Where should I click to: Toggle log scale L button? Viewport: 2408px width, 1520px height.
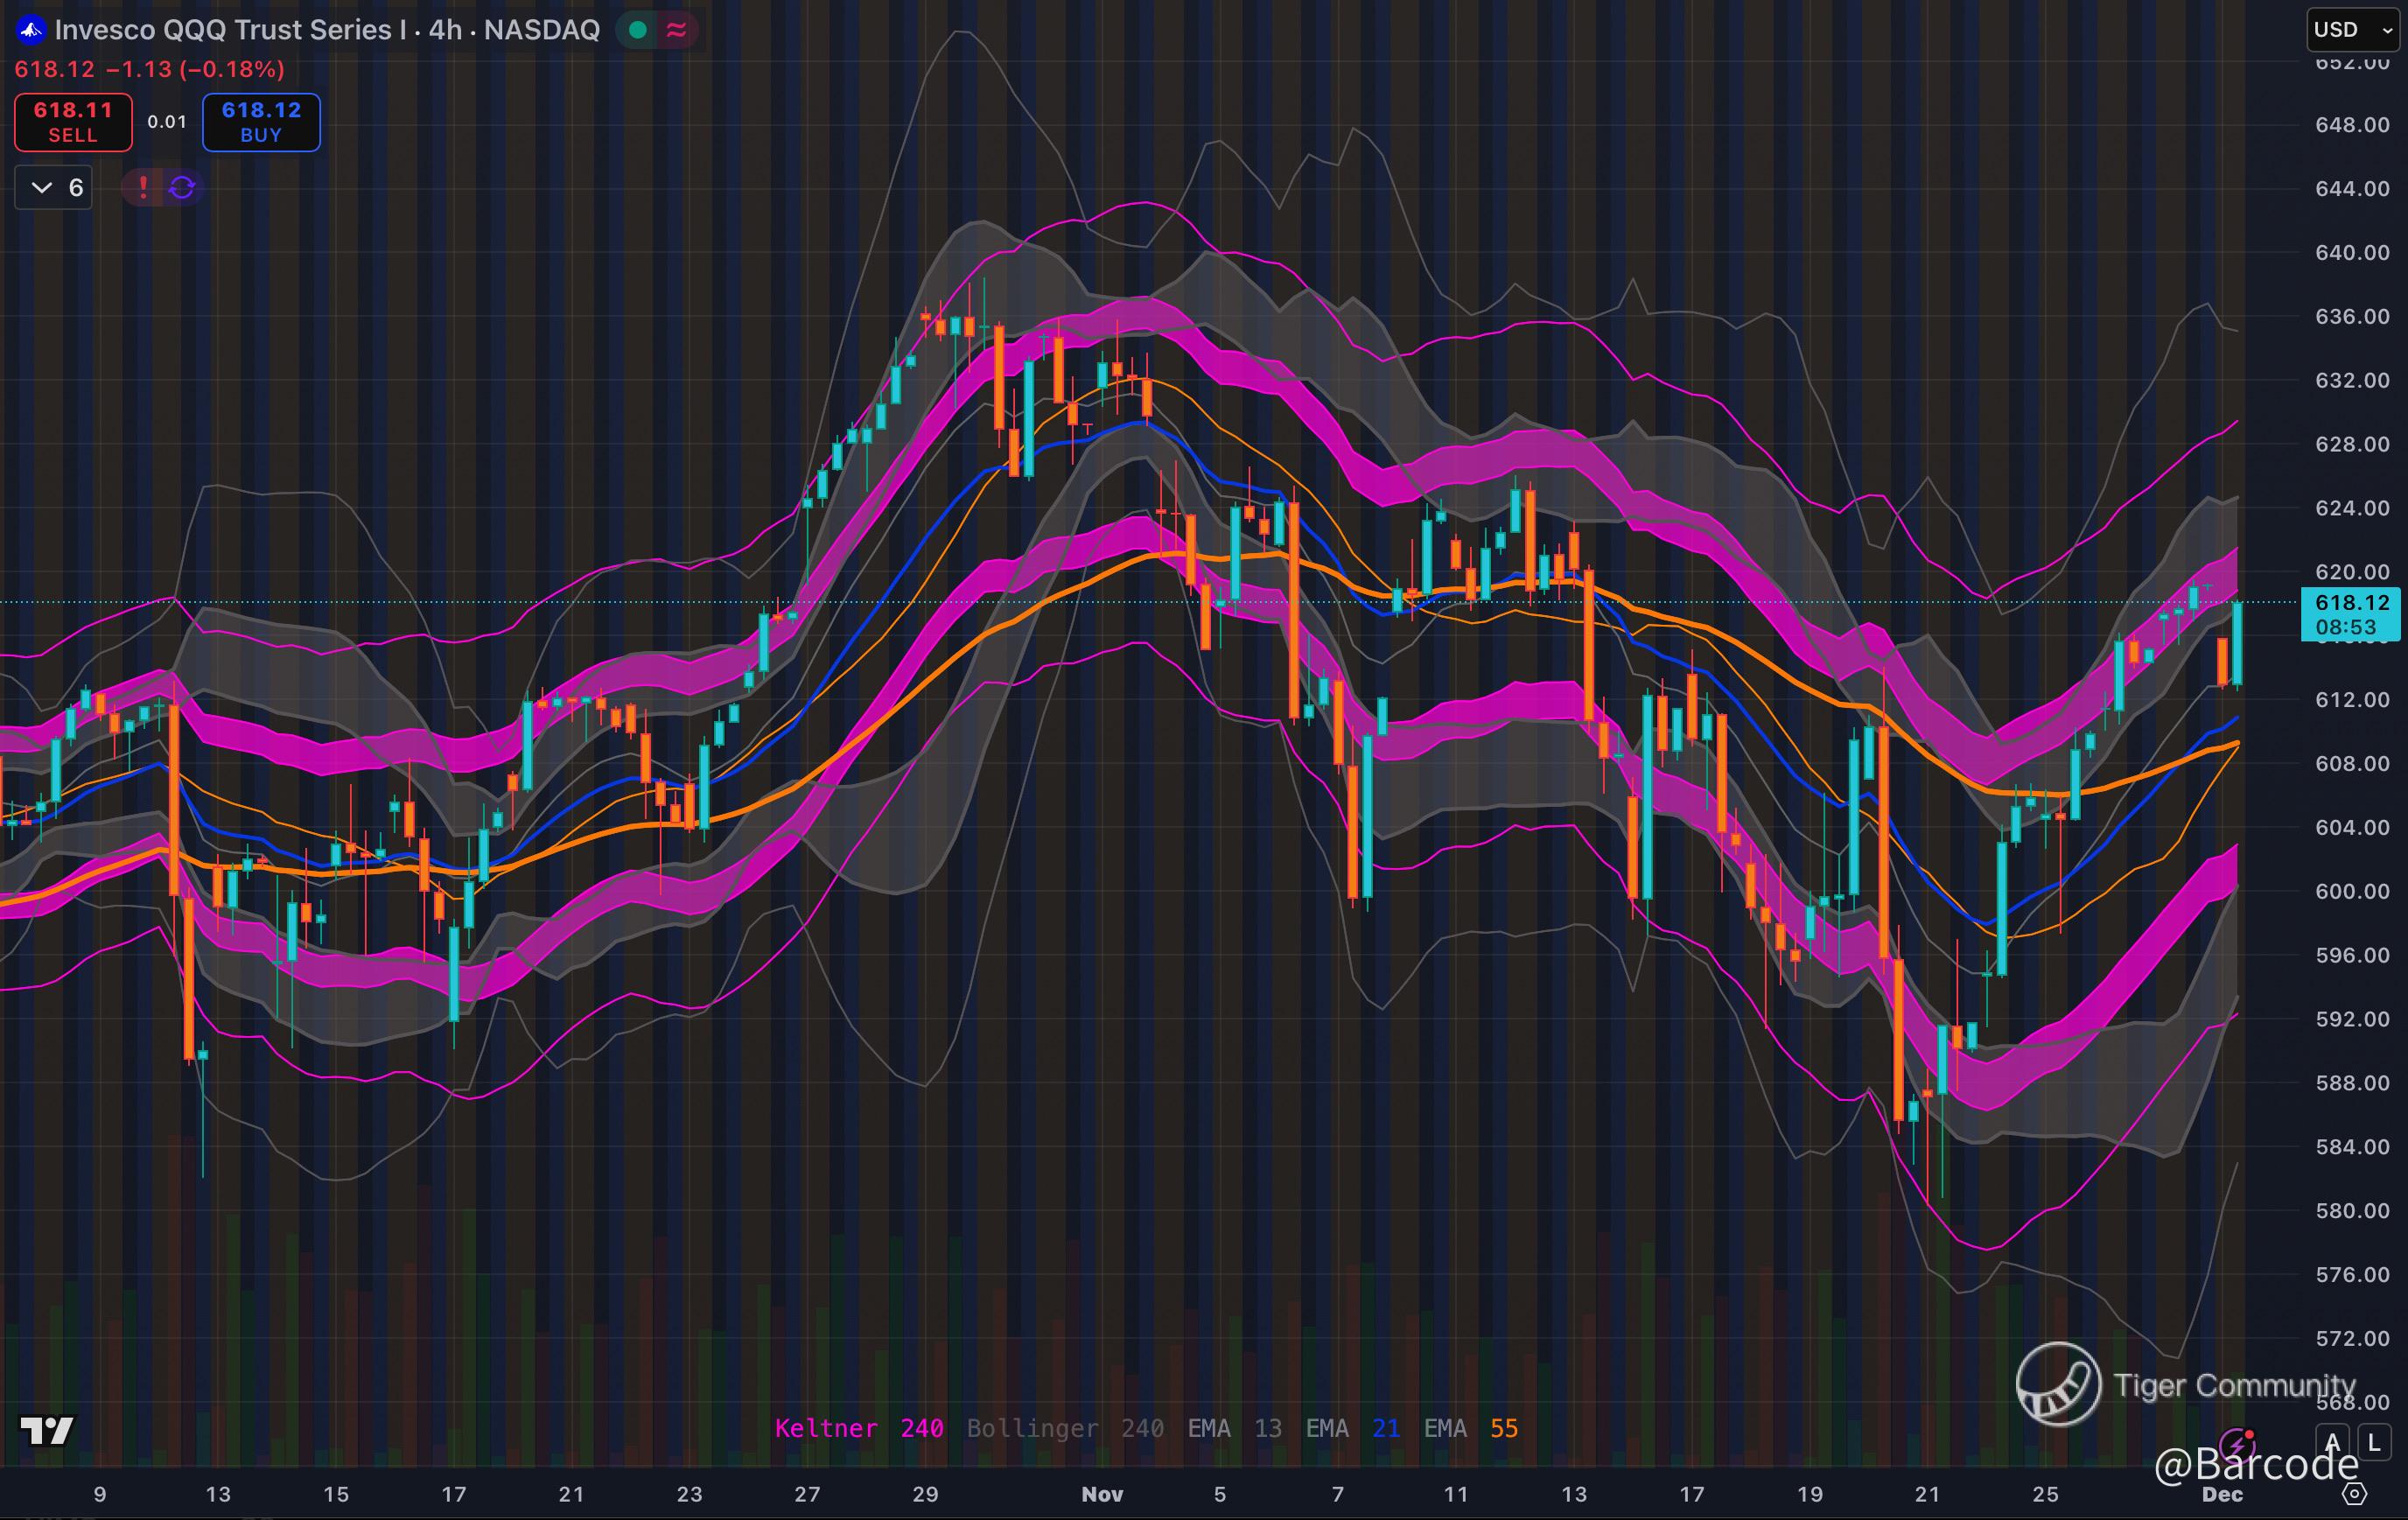click(x=2374, y=1443)
